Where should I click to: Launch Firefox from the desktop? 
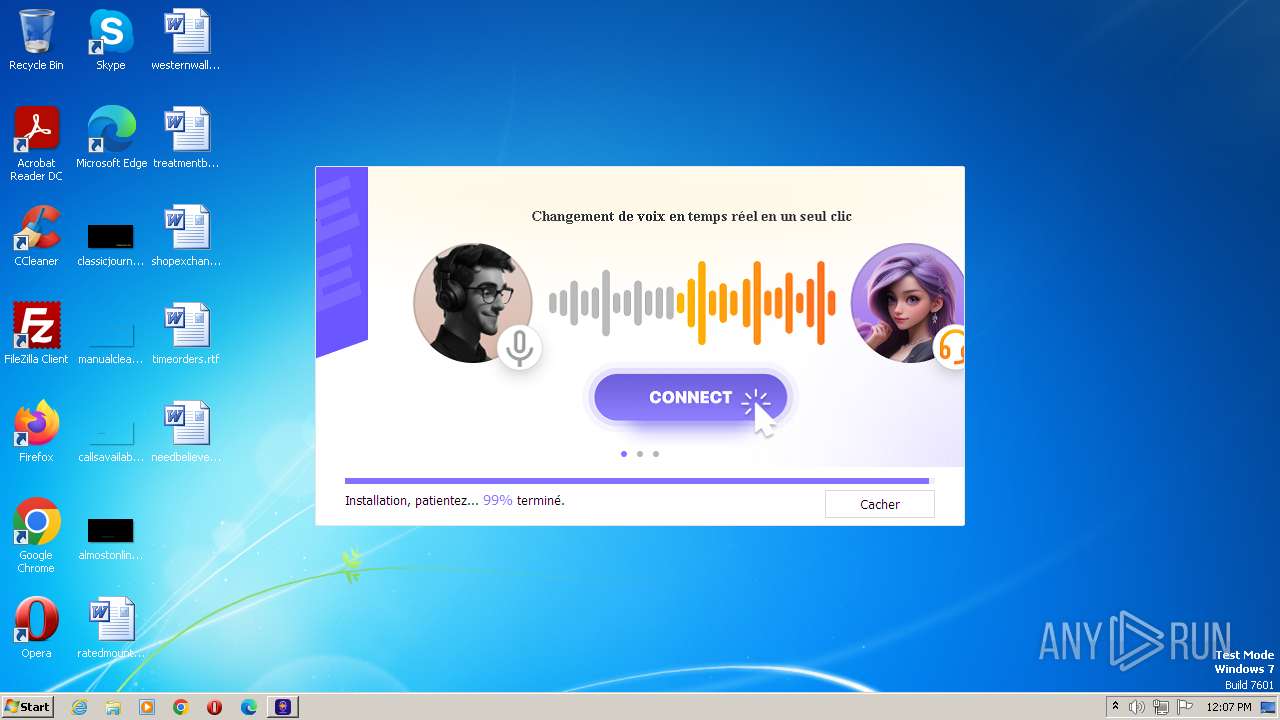click(36, 432)
